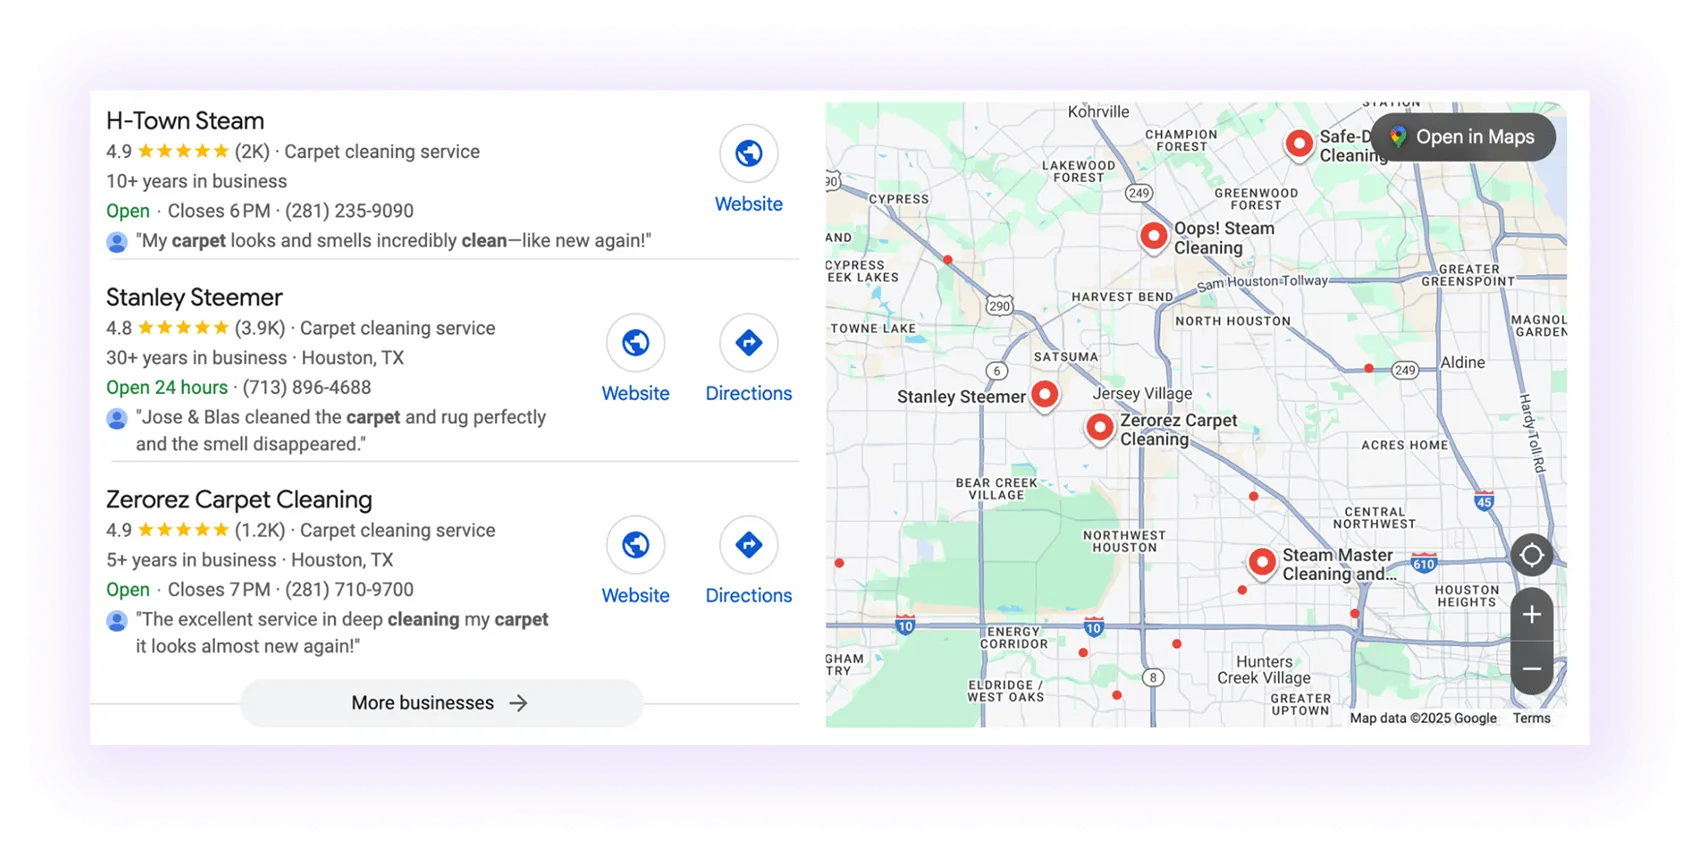Click "10+ years in business" text
Viewport: 1700px width, 855px height.
point(197,181)
